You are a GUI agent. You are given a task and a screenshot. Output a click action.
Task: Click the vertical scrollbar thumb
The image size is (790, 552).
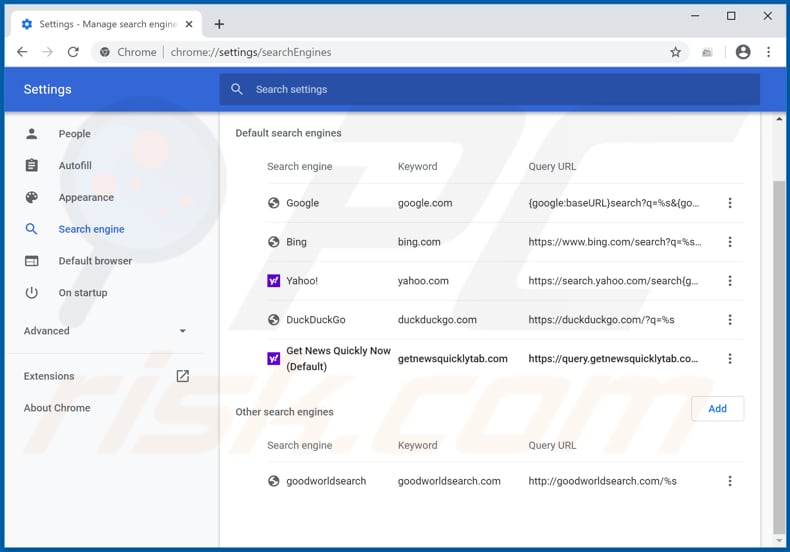click(779, 358)
